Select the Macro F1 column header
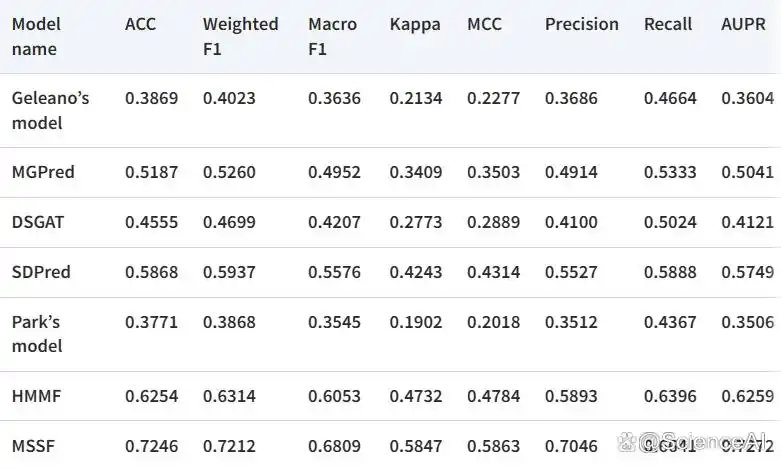781x469 pixels. point(332,36)
